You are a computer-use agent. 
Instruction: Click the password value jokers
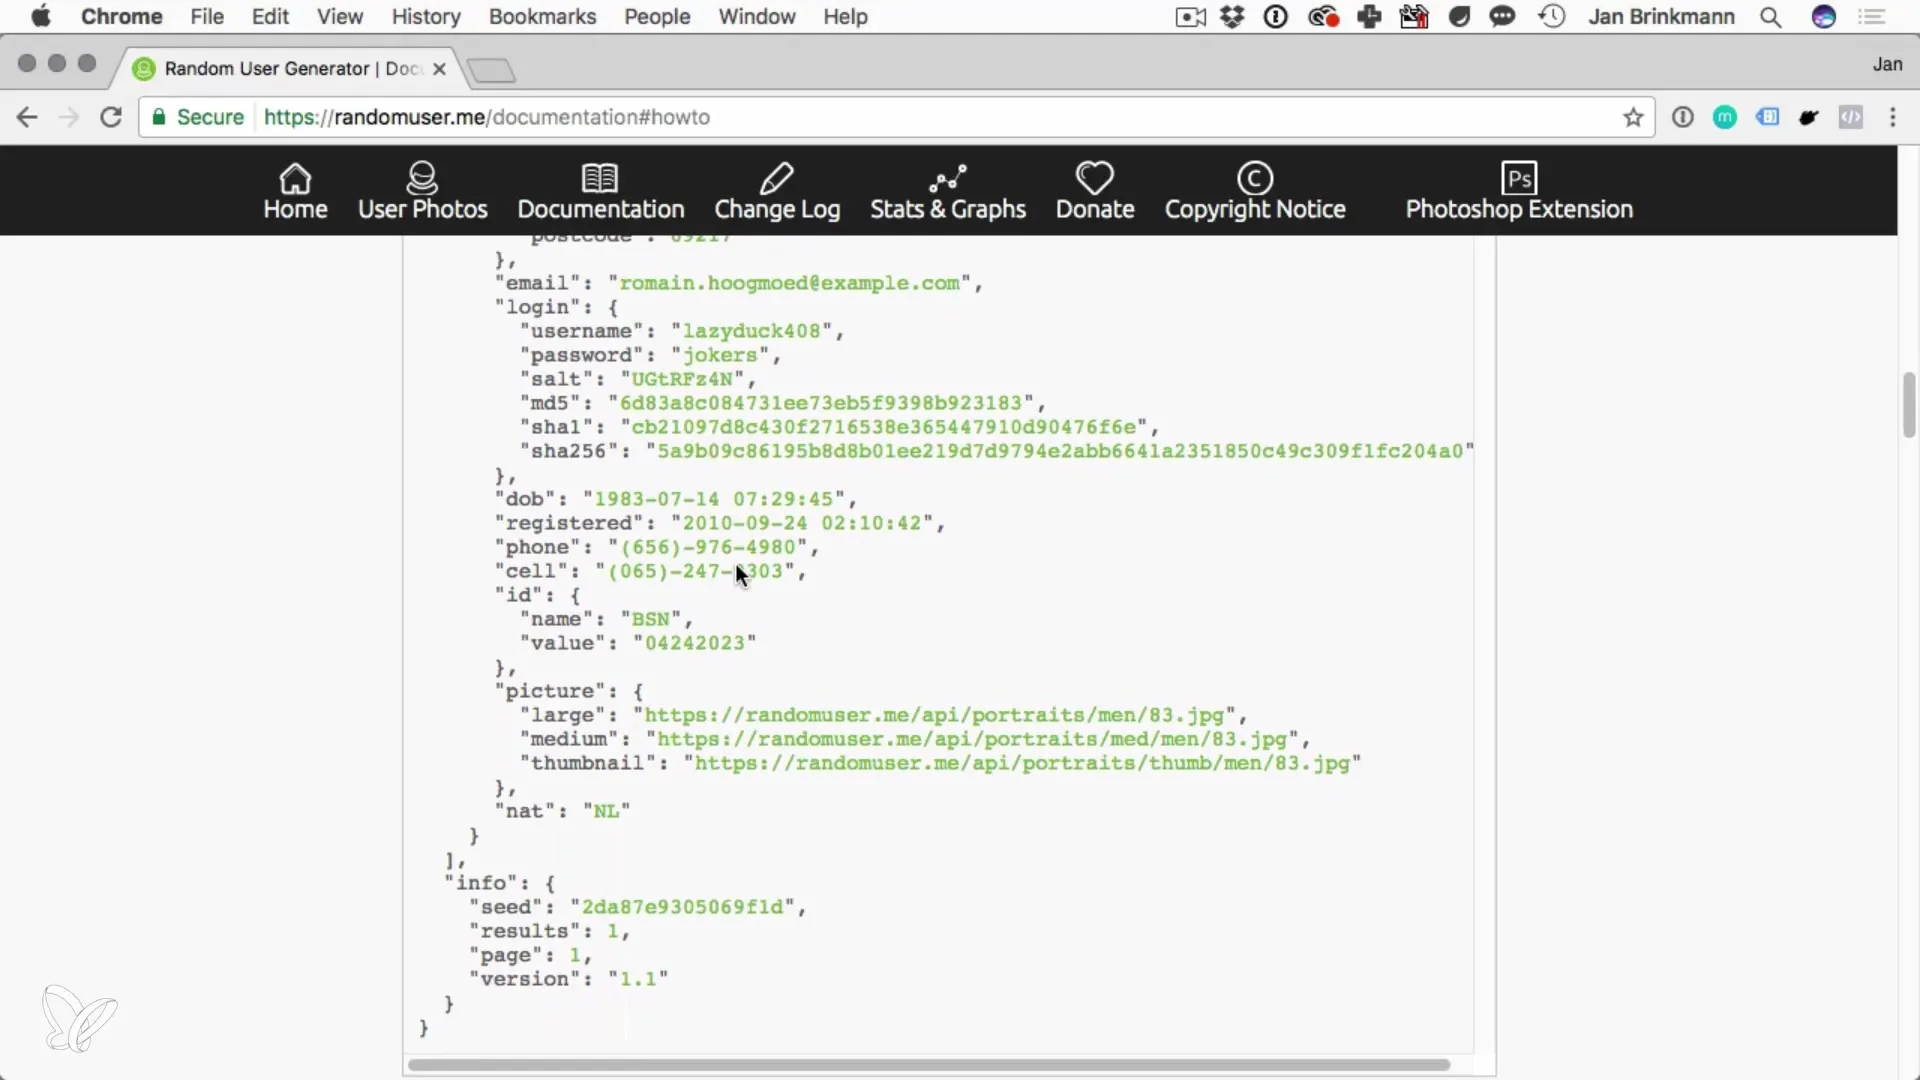(720, 355)
